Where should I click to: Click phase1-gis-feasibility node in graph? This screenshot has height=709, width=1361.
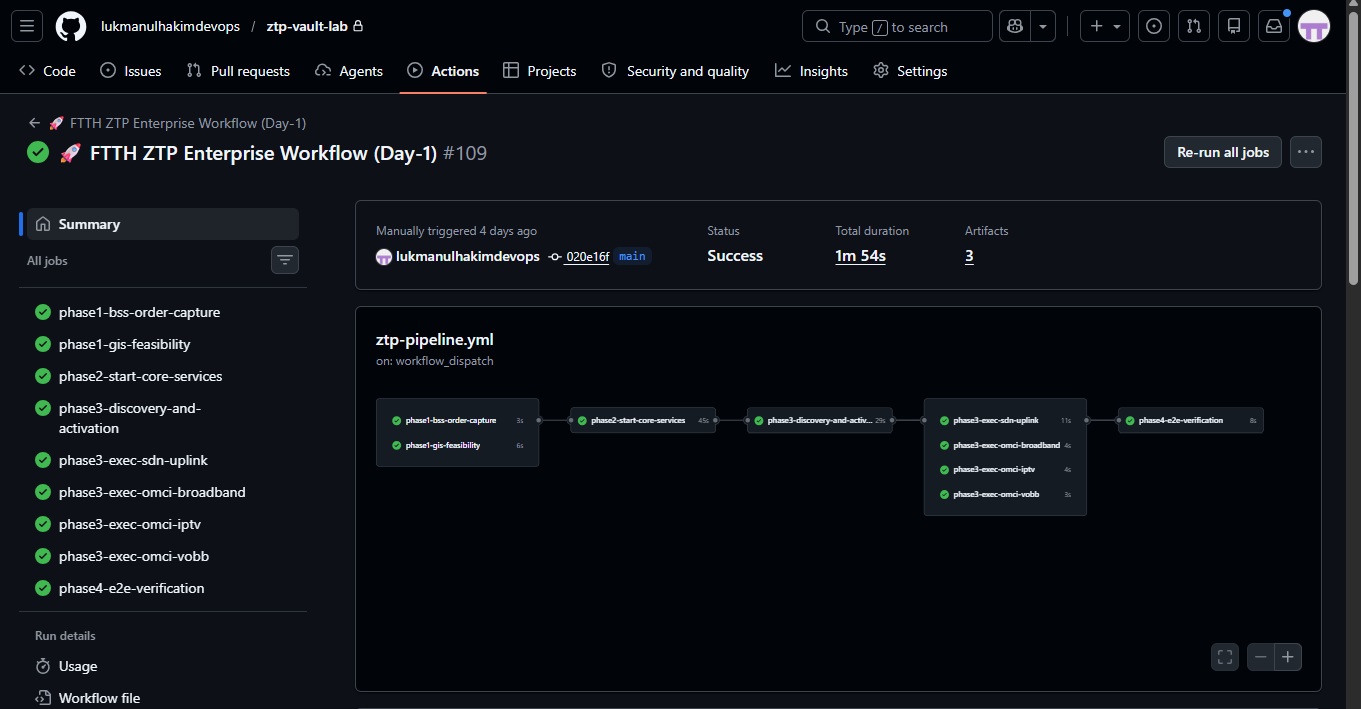click(457, 445)
